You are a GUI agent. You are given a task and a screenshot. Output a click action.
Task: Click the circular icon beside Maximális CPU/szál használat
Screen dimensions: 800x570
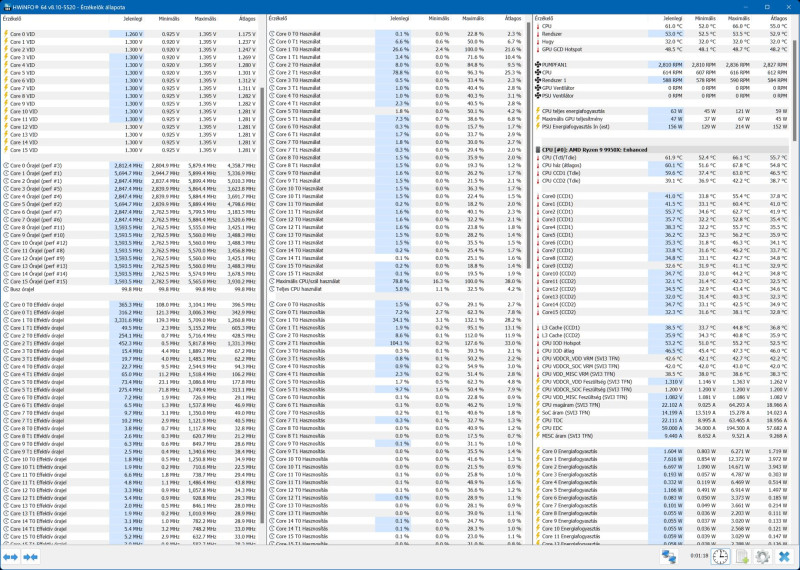[x=272, y=281]
